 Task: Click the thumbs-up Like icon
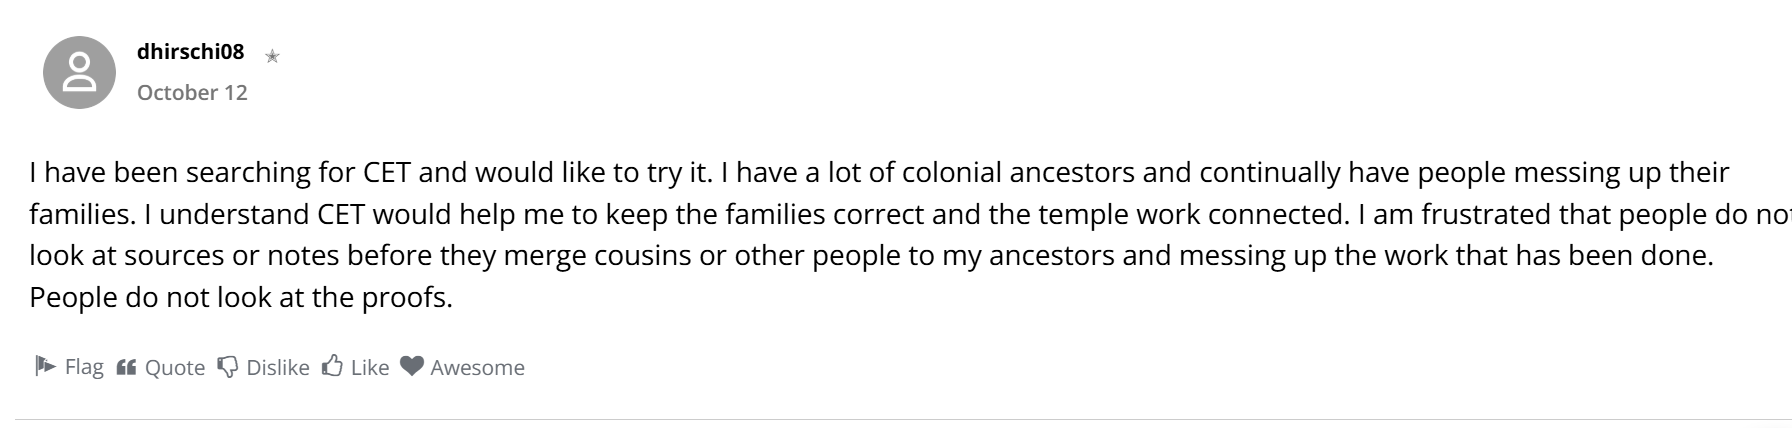point(333,367)
